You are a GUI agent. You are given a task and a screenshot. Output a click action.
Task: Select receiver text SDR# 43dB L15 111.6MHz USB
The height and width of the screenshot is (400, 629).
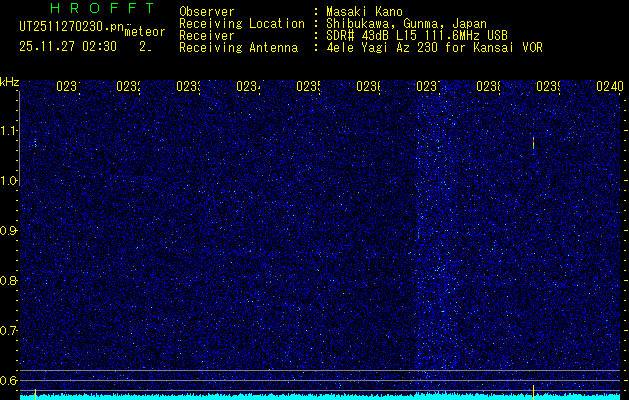pos(417,36)
